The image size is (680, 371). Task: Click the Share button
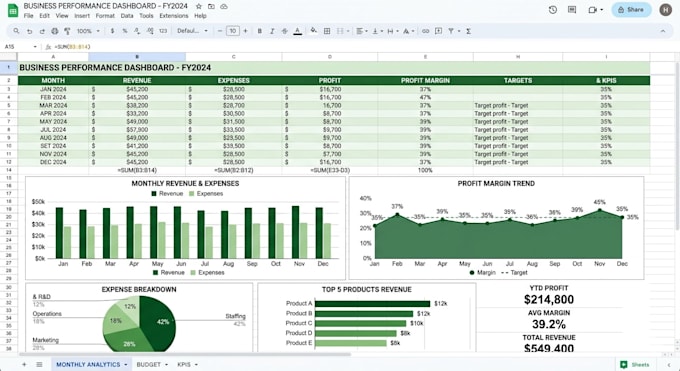pos(631,10)
